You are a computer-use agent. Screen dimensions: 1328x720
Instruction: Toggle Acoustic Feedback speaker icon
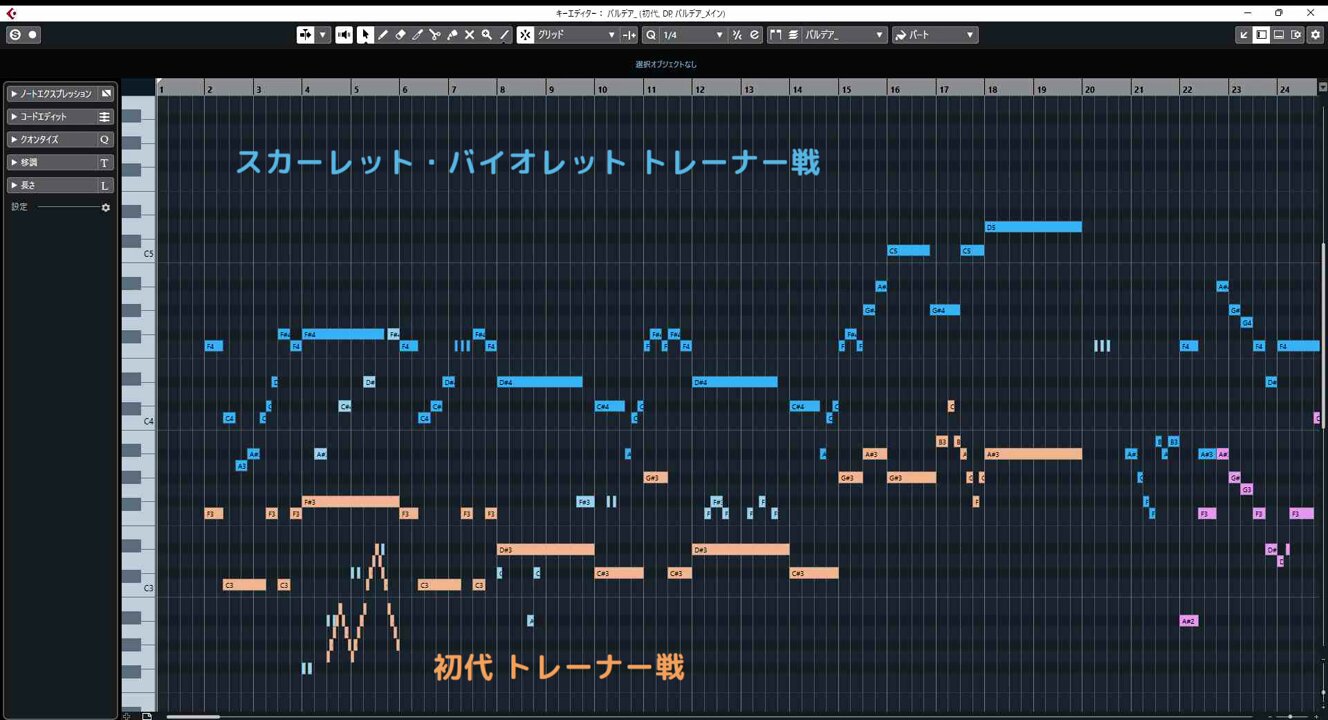click(x=344, y=35)
